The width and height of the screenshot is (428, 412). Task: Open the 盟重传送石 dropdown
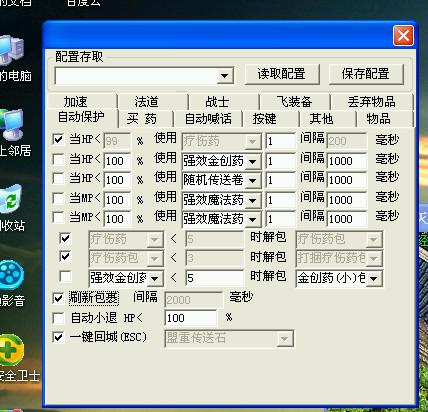pyautogui.click(x=284, y=339)
